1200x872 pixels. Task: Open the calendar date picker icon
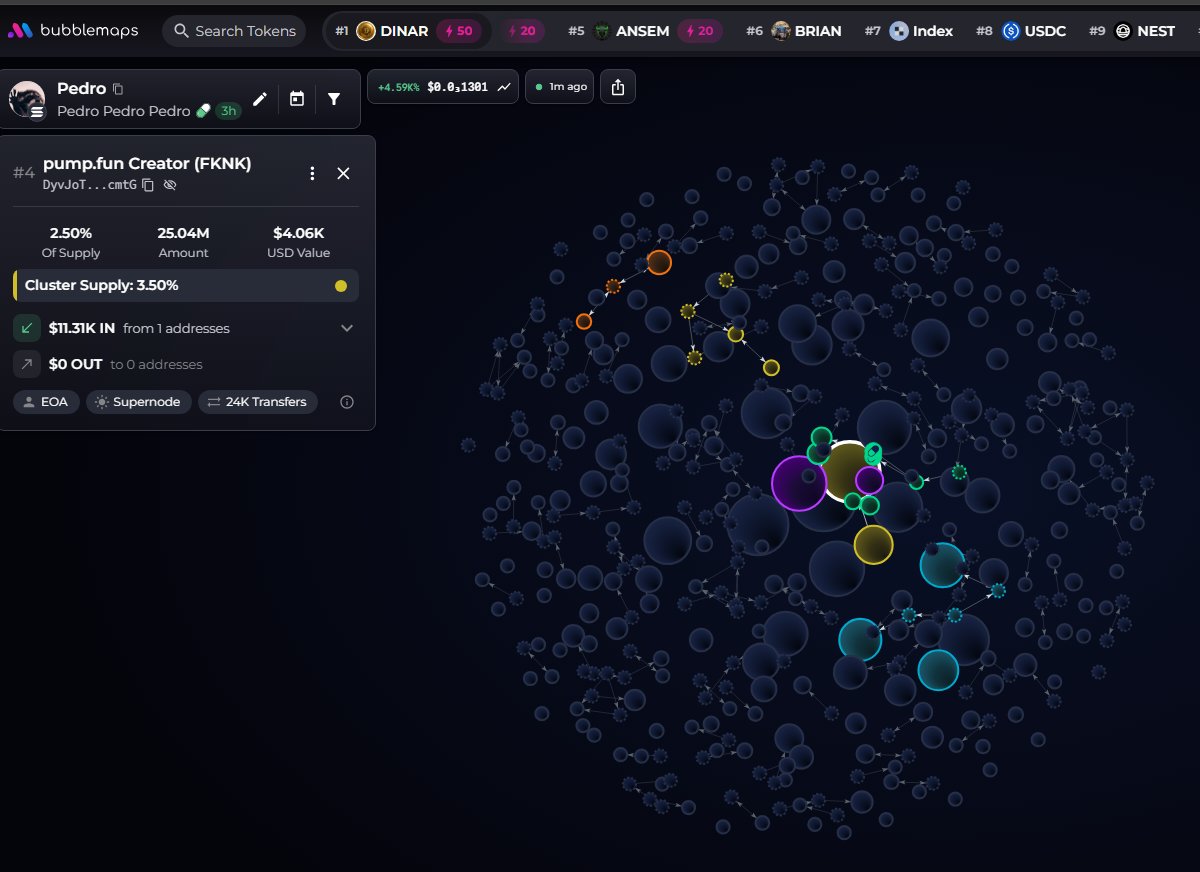[297, 98]
